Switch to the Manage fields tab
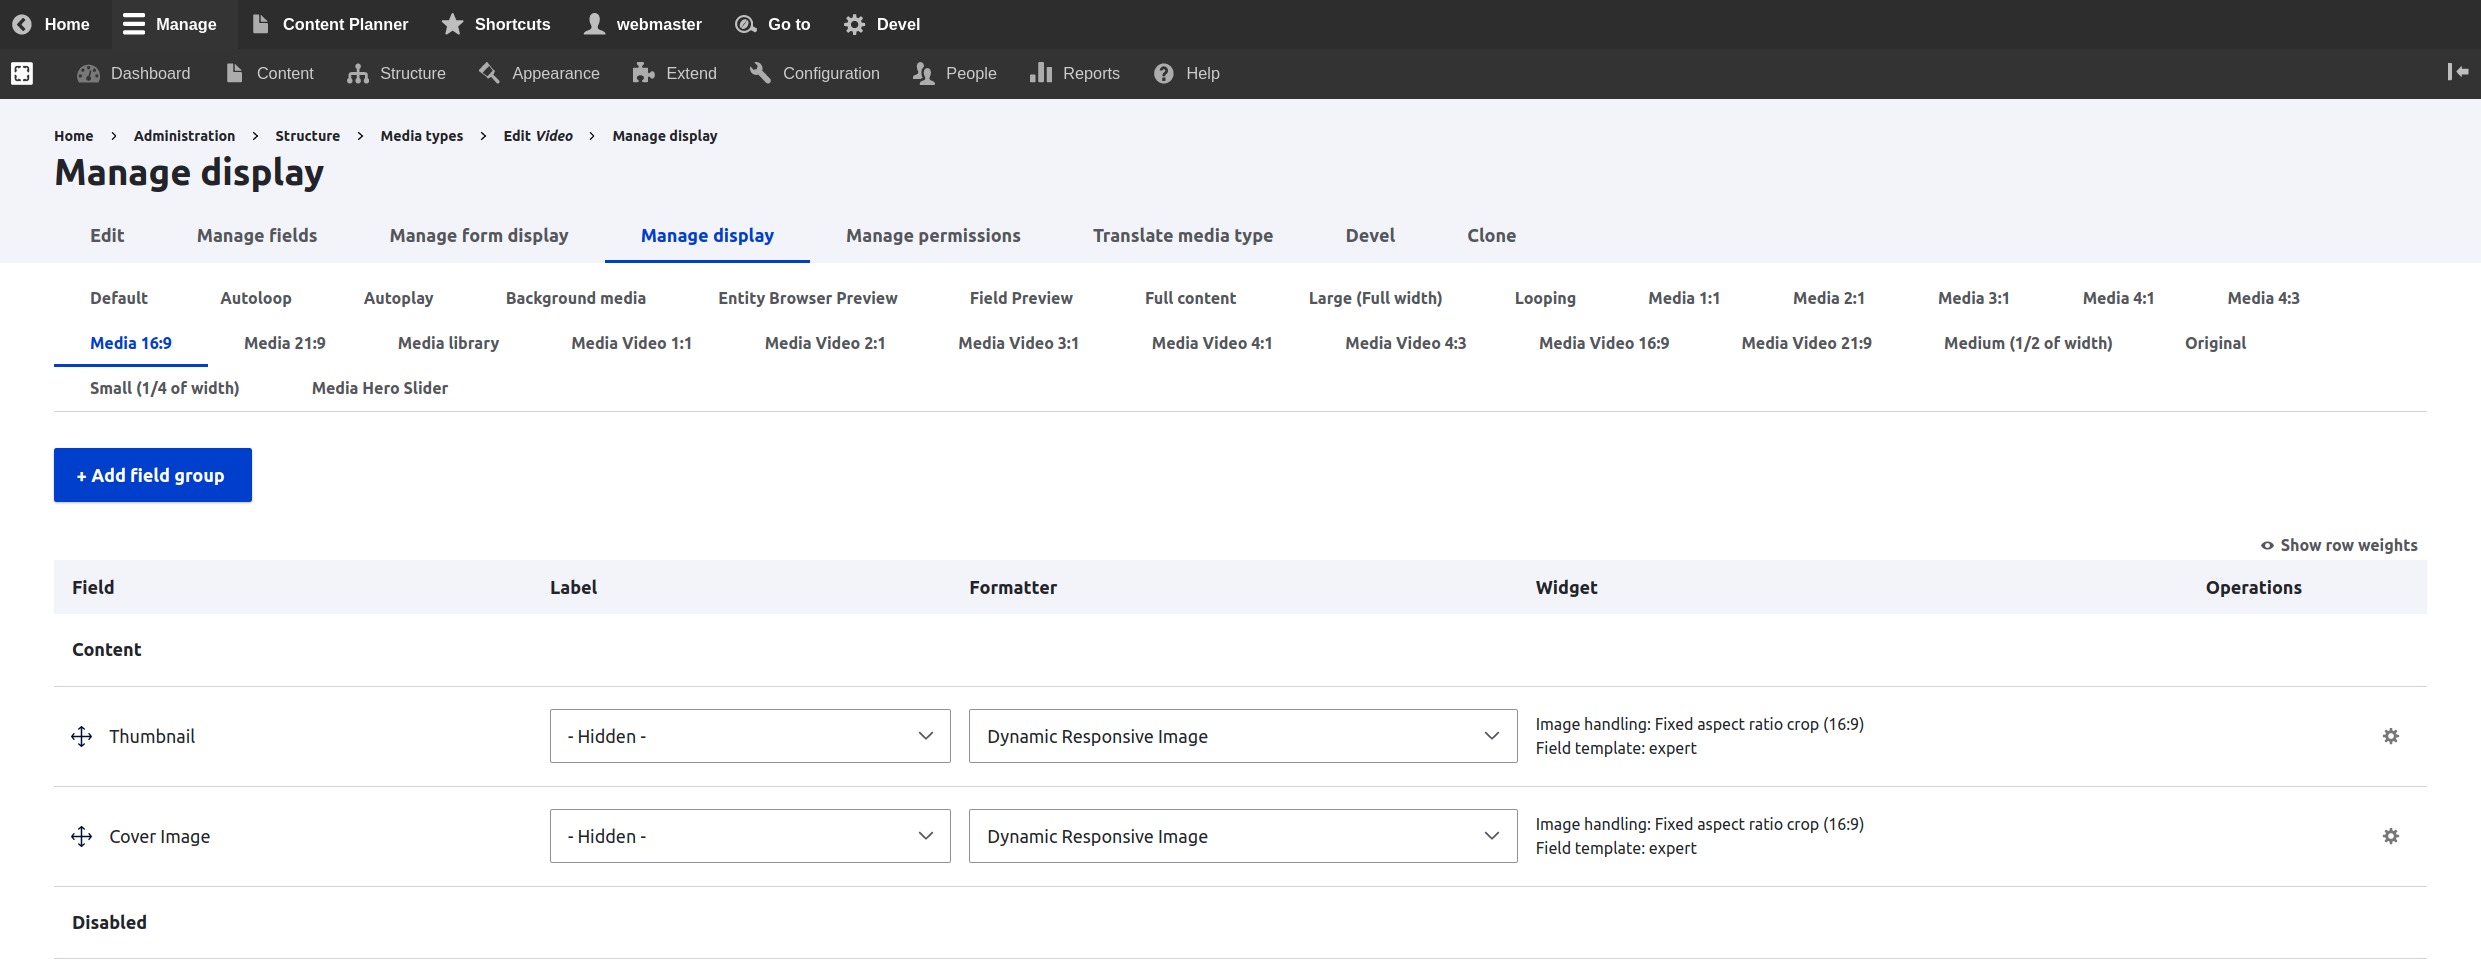2481x975 pixels. [257, 236]
